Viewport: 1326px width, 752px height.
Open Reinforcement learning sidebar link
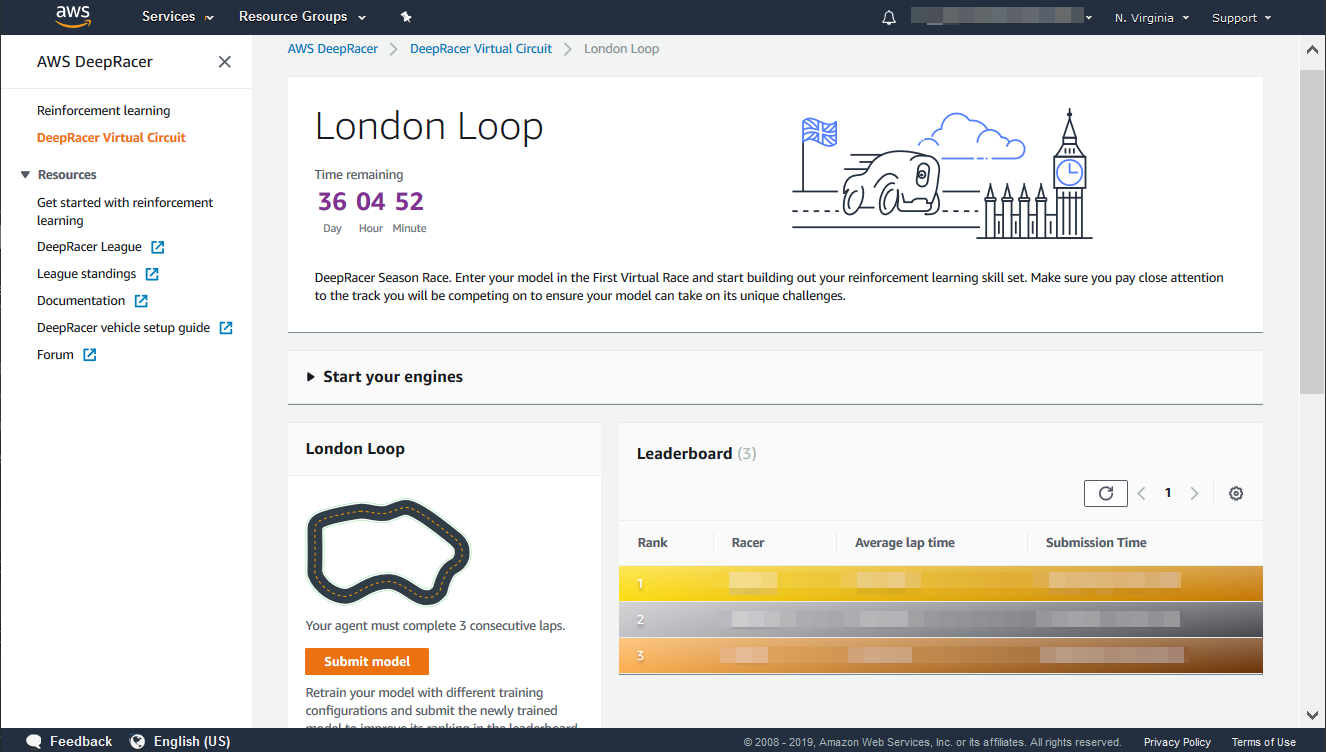104,111
